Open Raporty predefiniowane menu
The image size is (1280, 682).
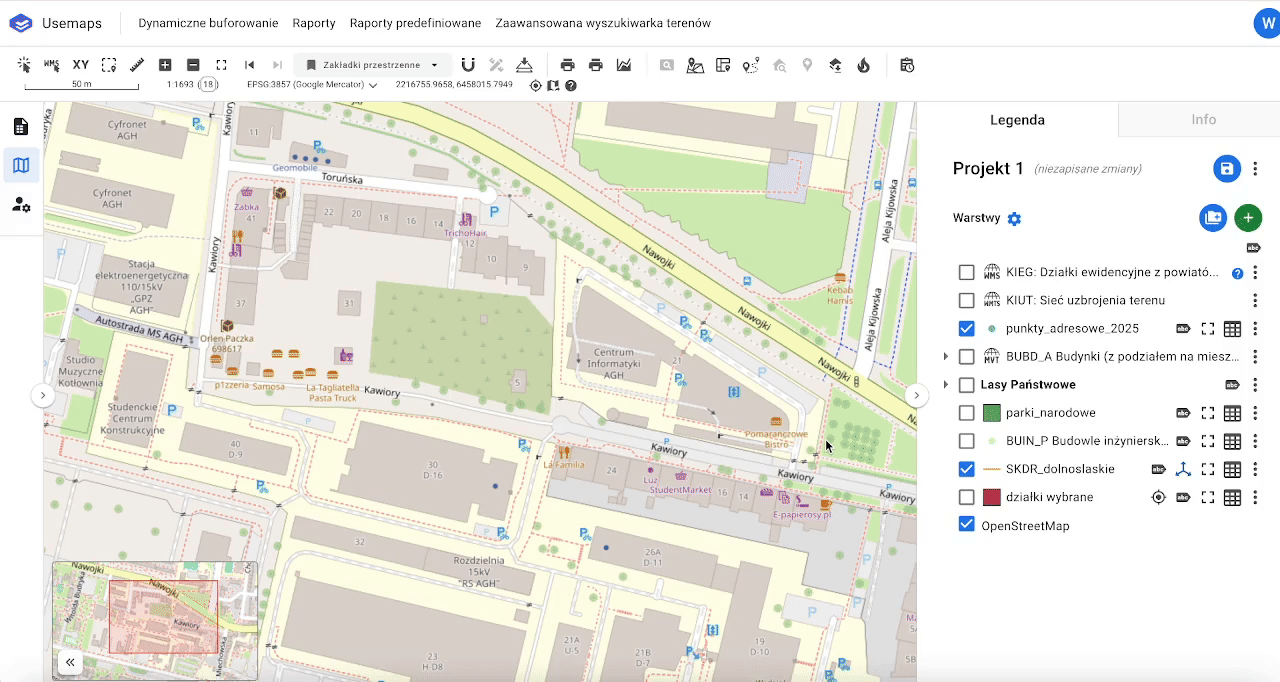coord(415,23)
